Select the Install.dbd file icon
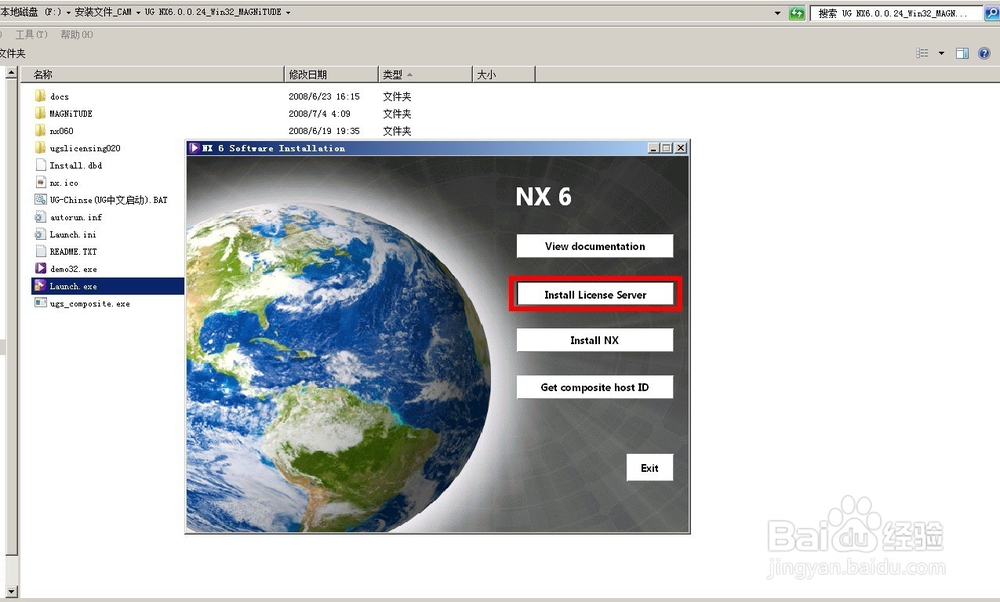Screen dimensions: 1000x602 click(x=40, y=165)
